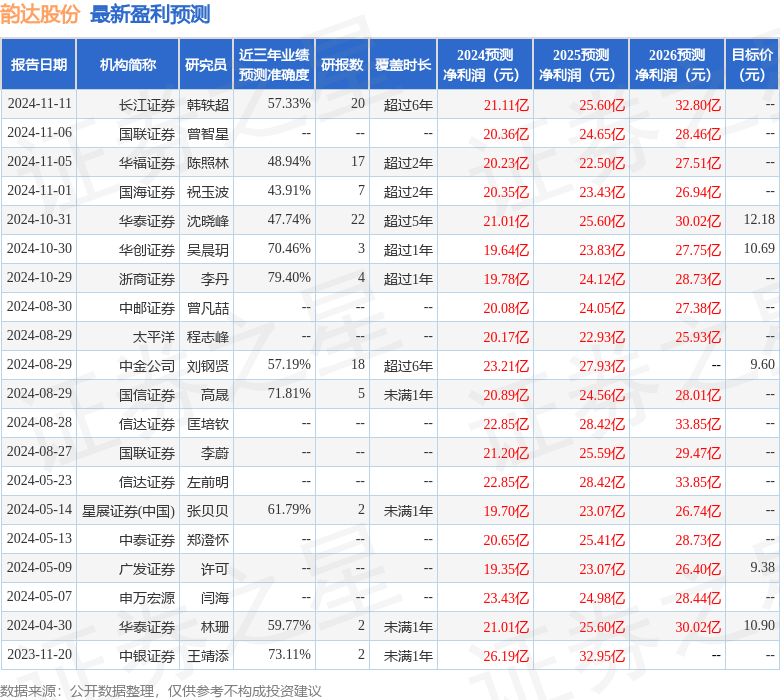Screen dimensions: 780x700
Task: Click accuracy value 57.33%
Action: [x=289, y=104]
